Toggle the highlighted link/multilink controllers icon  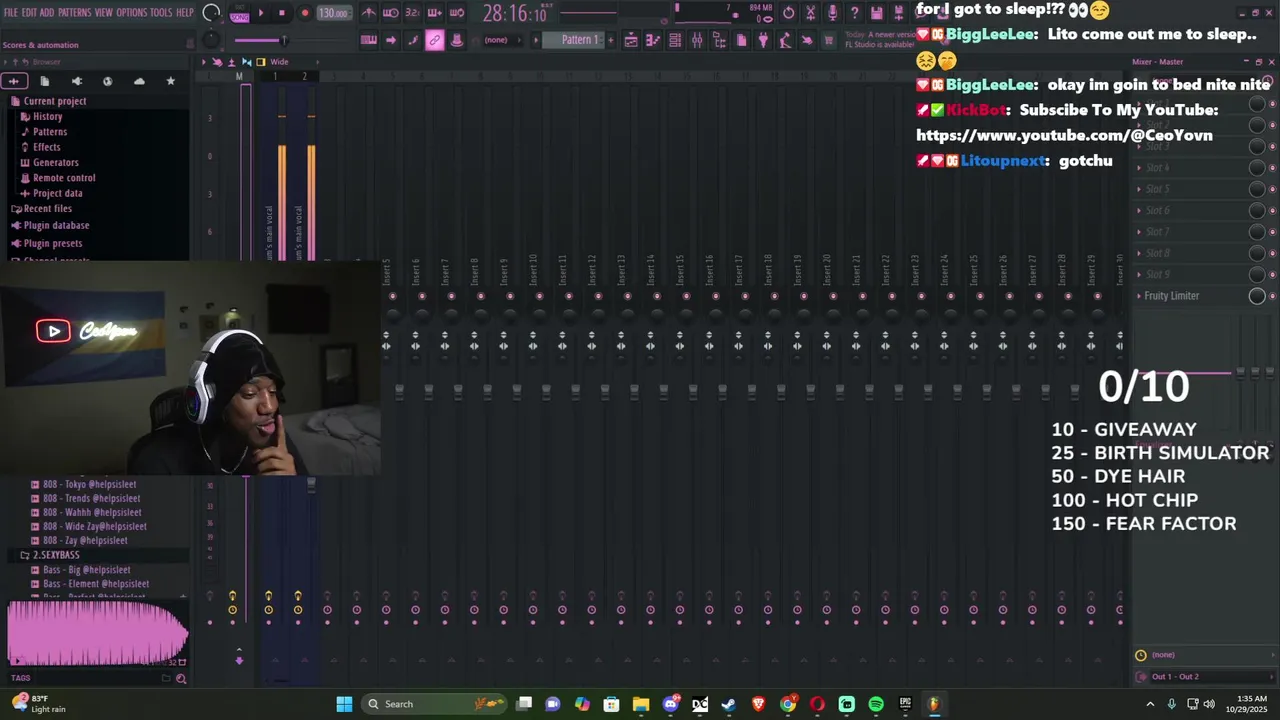[434, 40]
